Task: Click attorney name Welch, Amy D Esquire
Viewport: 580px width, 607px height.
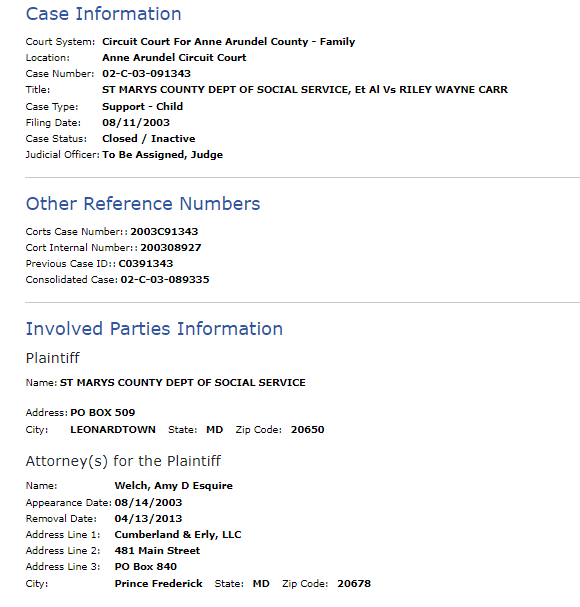Action: point(173,486)
